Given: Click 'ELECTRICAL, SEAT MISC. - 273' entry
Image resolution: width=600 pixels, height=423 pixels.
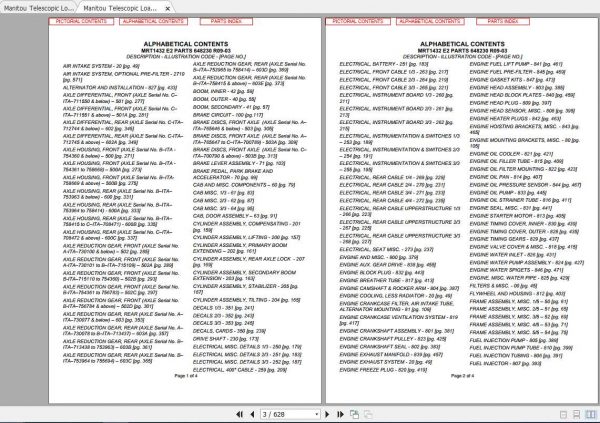Looking at the screenshot, I should coord(386,250).
